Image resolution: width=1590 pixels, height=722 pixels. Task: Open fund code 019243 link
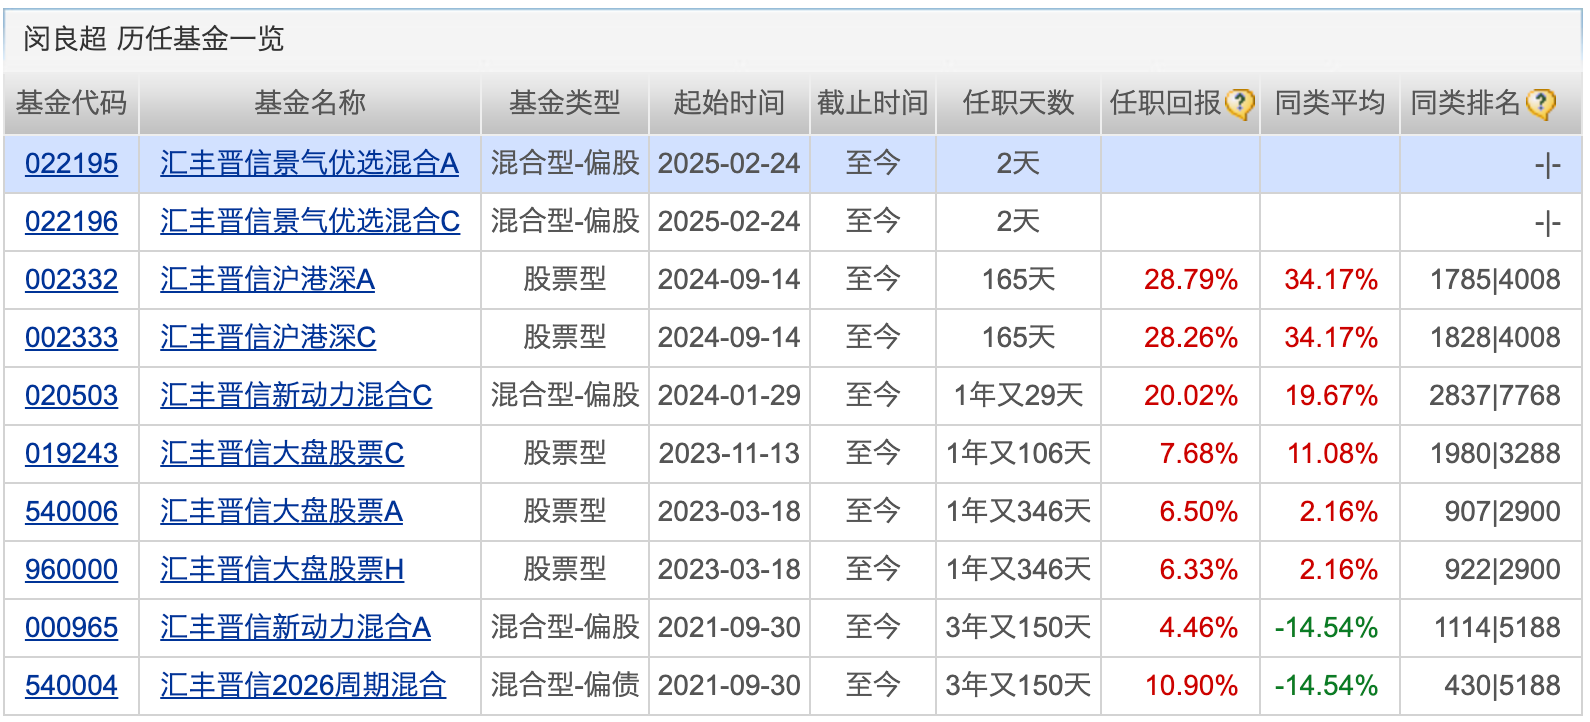click(71, 454)
